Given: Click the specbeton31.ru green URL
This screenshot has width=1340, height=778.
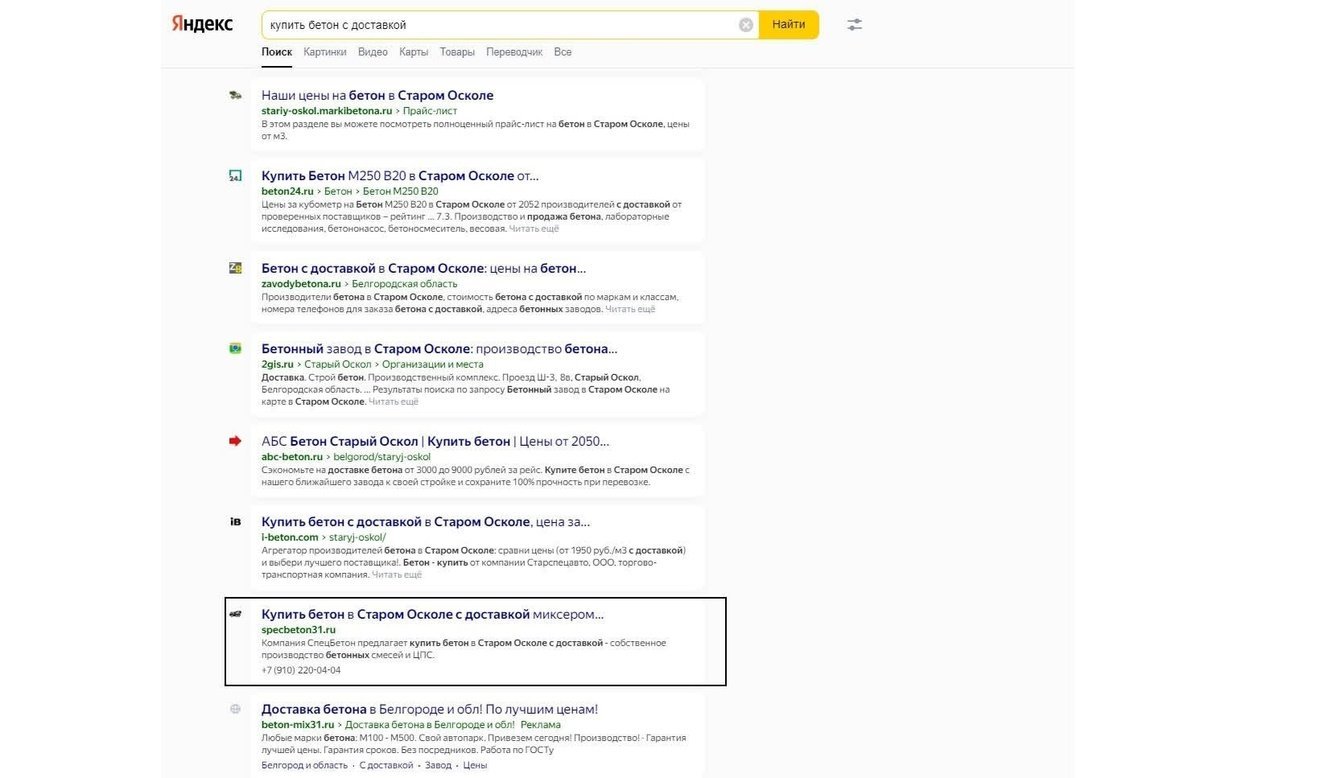Looking at the screenshot, I should (x=299, y=630).
